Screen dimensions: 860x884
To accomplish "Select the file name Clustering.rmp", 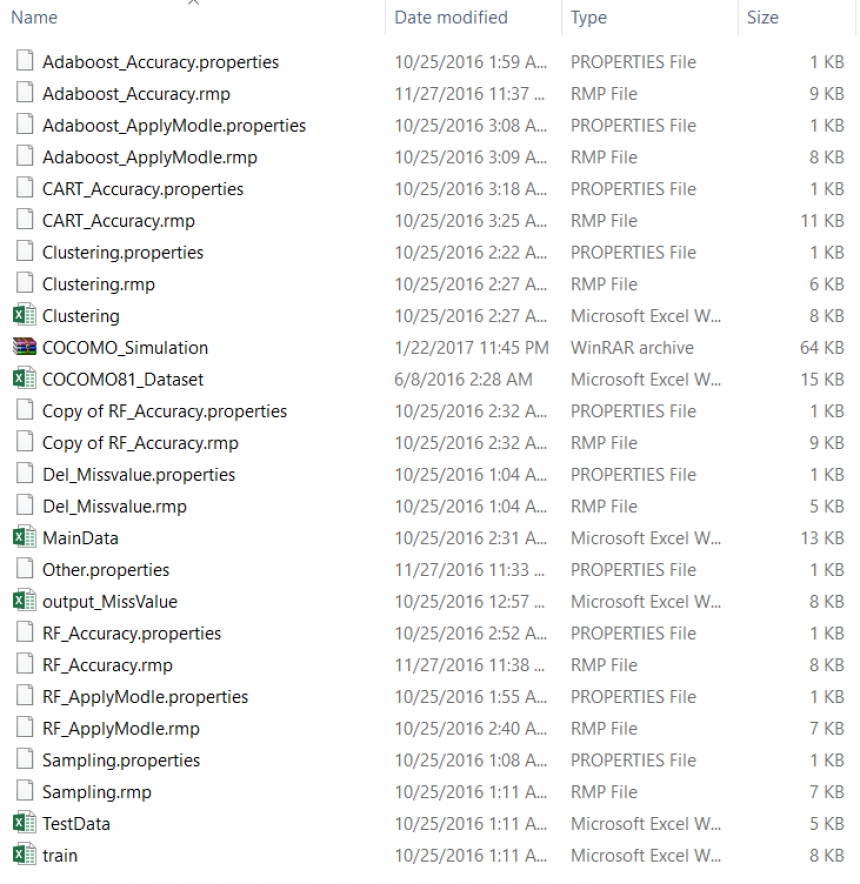I will [x=99, y=284].
